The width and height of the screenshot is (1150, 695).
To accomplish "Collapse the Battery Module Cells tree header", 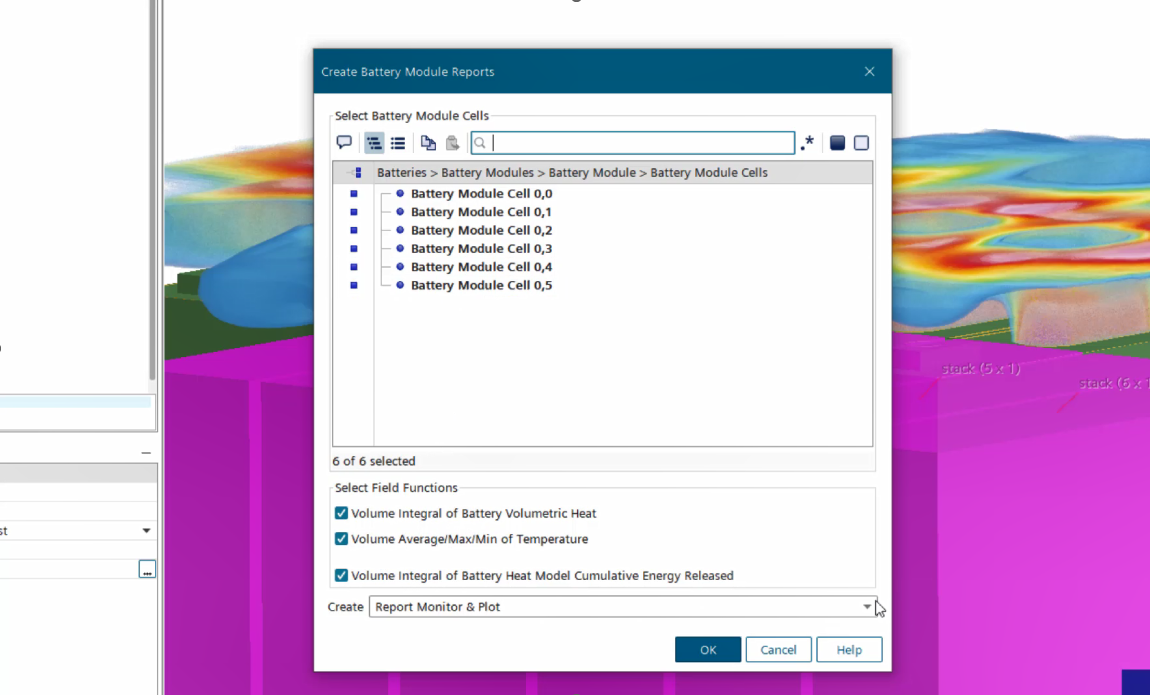I will 357,173.
